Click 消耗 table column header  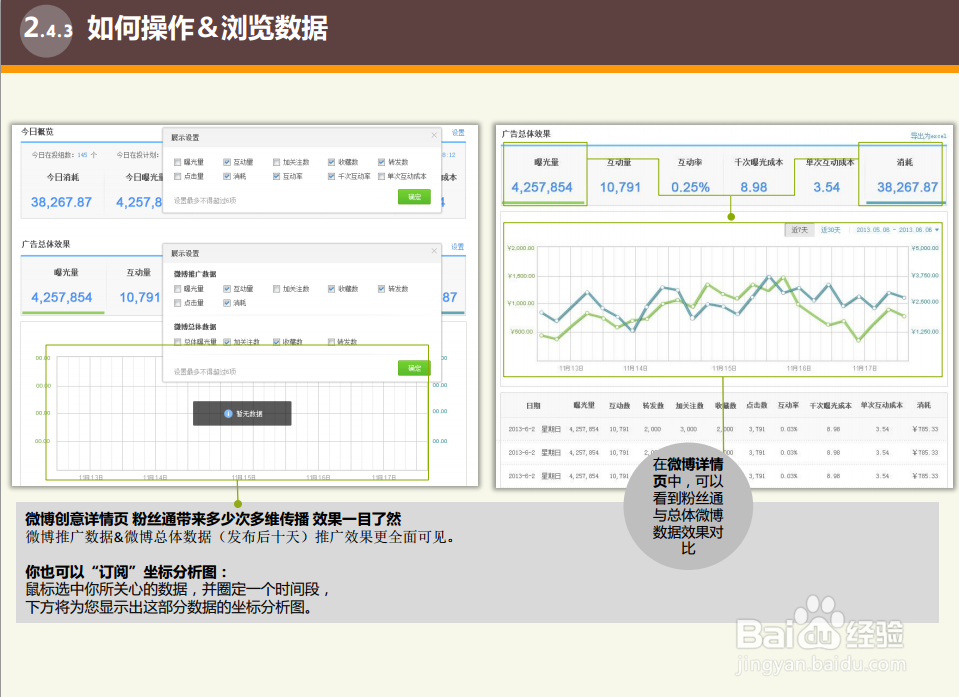tap(924, 405)
